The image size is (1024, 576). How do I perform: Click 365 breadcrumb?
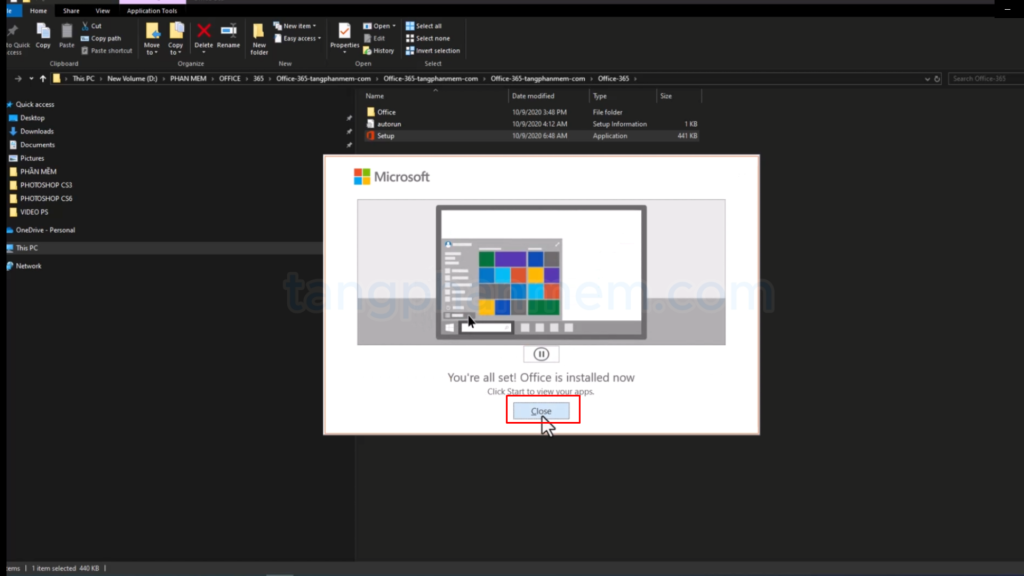[259, 78]
